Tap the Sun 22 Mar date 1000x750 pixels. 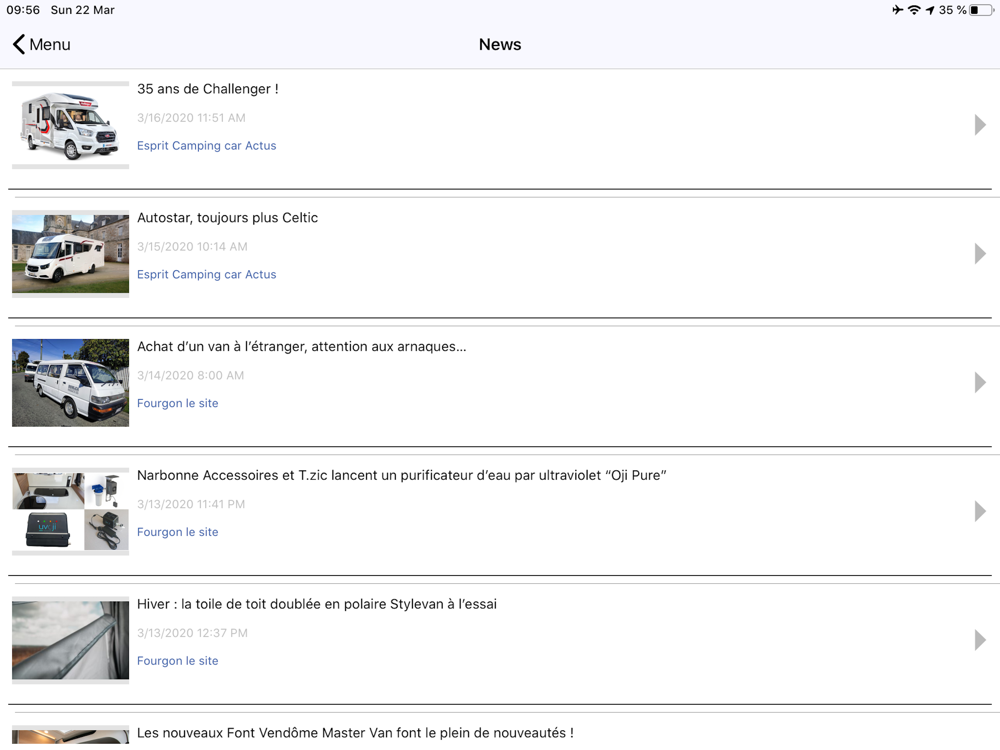[x=83, y=10]
